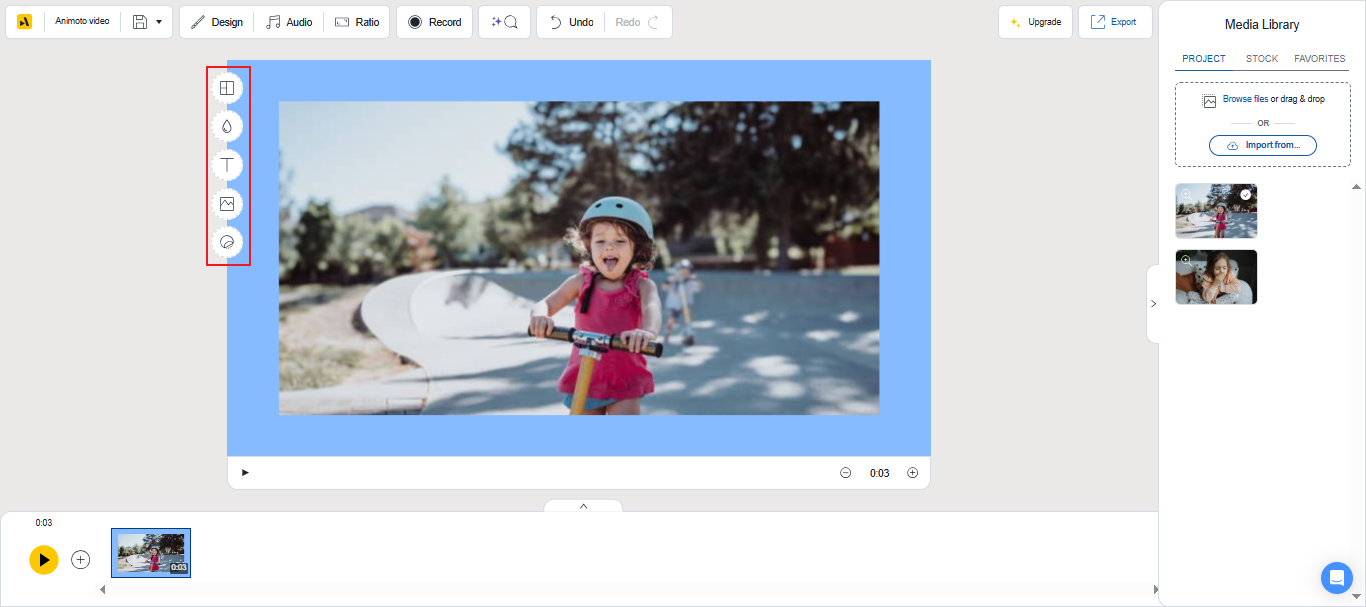Open the save options dropdown arrow

point(159,22)
